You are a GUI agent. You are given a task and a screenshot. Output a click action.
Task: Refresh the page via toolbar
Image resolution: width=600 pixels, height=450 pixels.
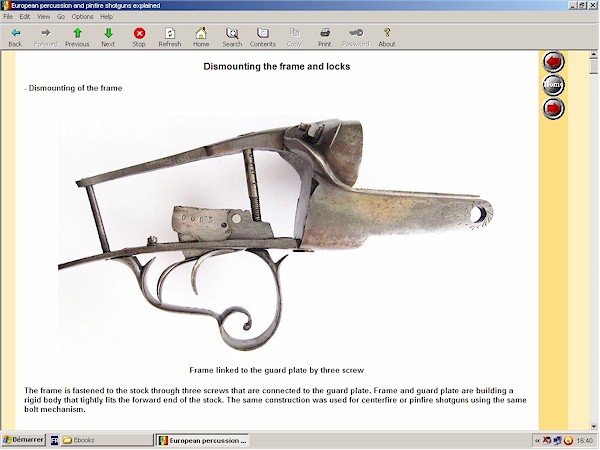(x=170, y=37)
